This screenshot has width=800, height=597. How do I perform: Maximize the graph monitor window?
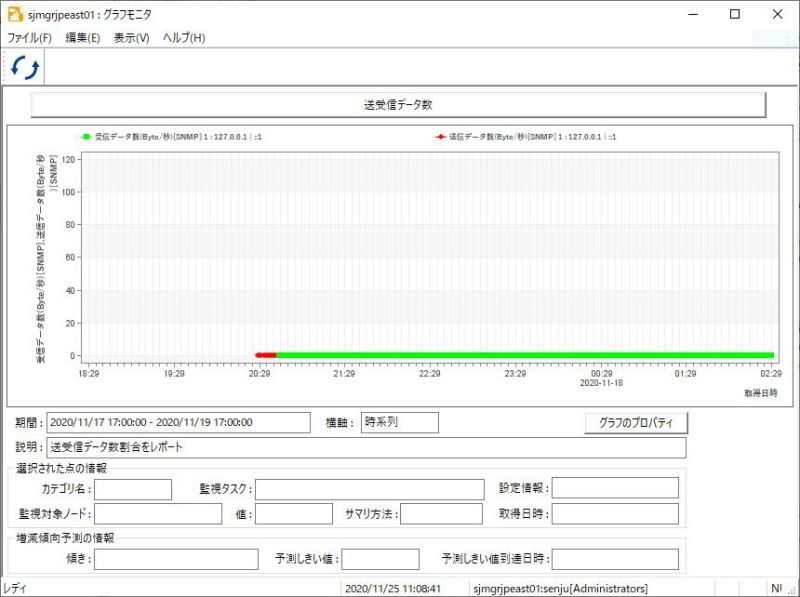[x=735, y=14]
